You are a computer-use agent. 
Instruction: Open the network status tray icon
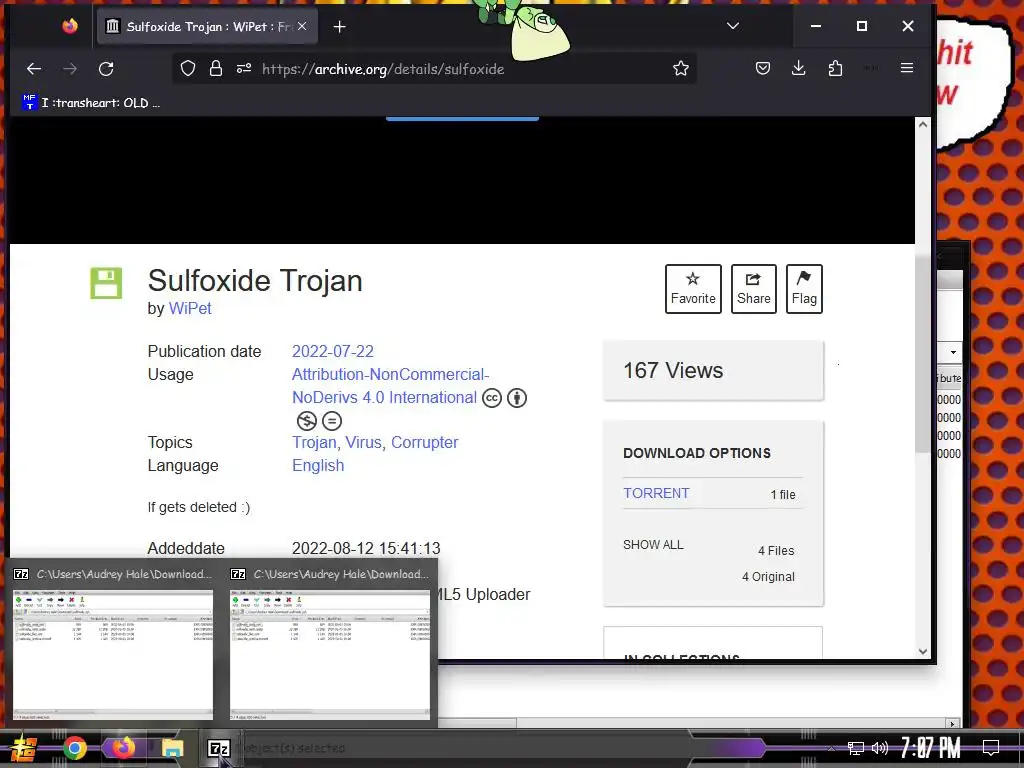855,748
